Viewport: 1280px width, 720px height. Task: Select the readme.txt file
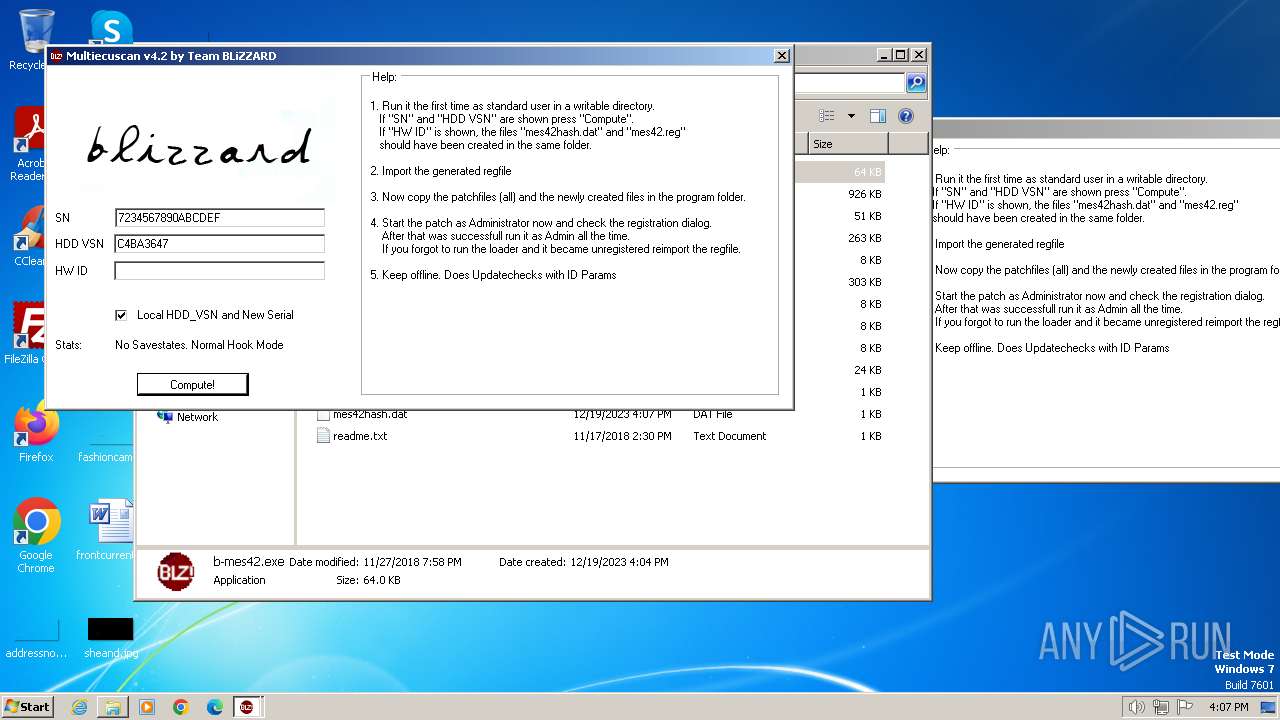(360, 436)
